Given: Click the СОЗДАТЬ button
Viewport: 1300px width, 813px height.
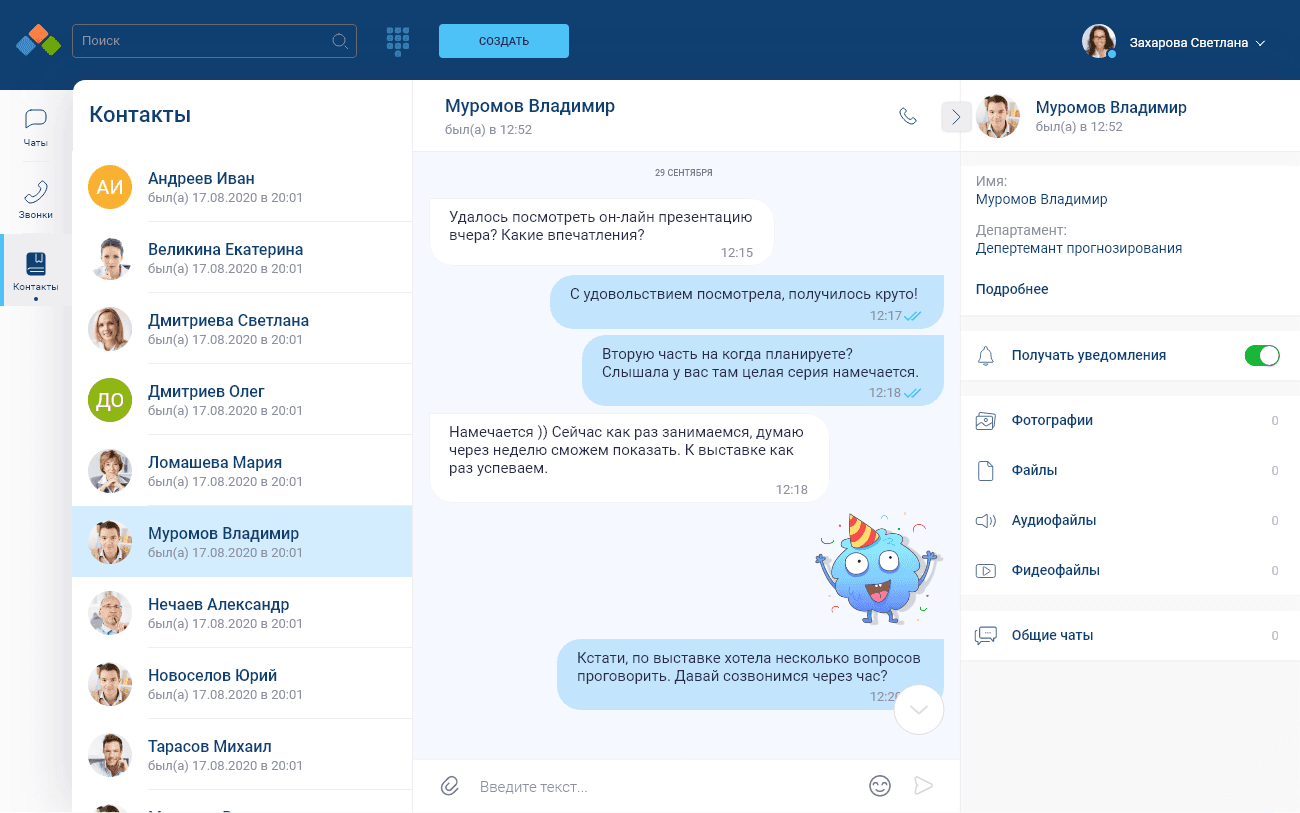Looking at the screenshot, I should 504,41.
